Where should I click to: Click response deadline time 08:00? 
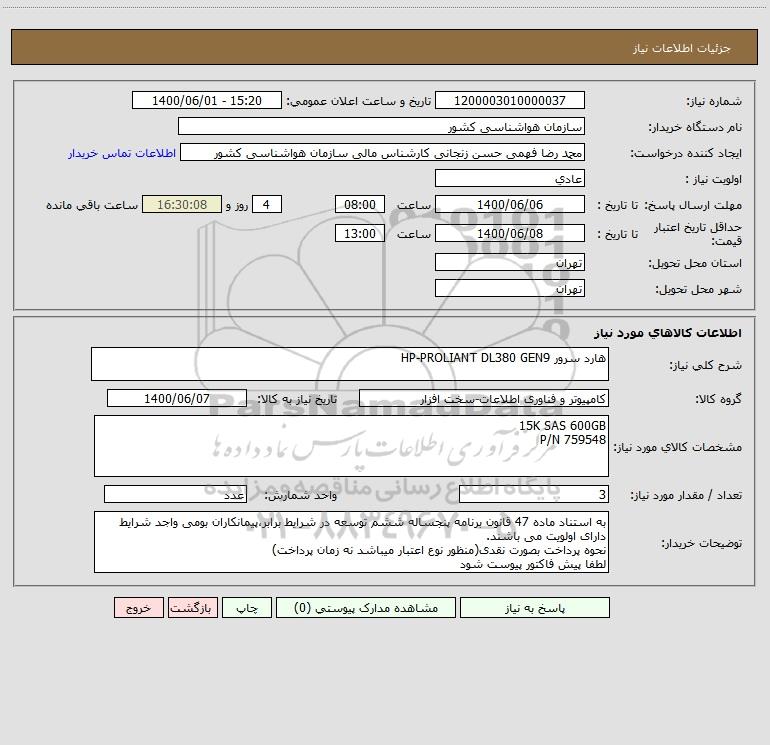pyautogui.click(x=359, y=205)
